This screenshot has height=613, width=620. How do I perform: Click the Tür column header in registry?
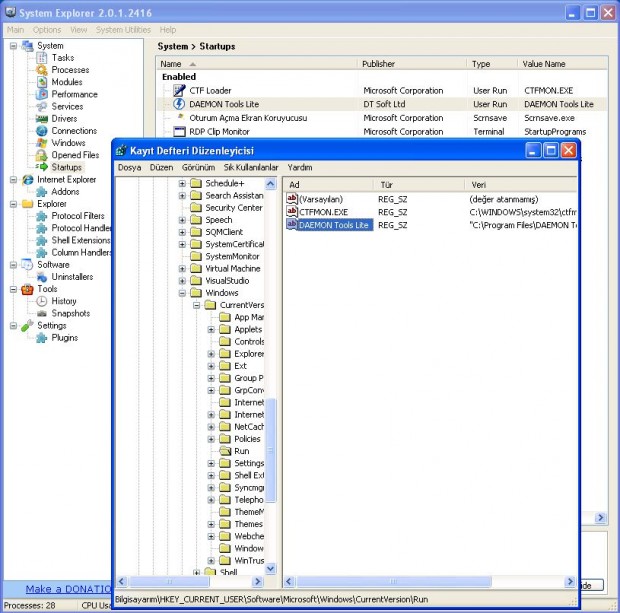(x=419, y=185)
